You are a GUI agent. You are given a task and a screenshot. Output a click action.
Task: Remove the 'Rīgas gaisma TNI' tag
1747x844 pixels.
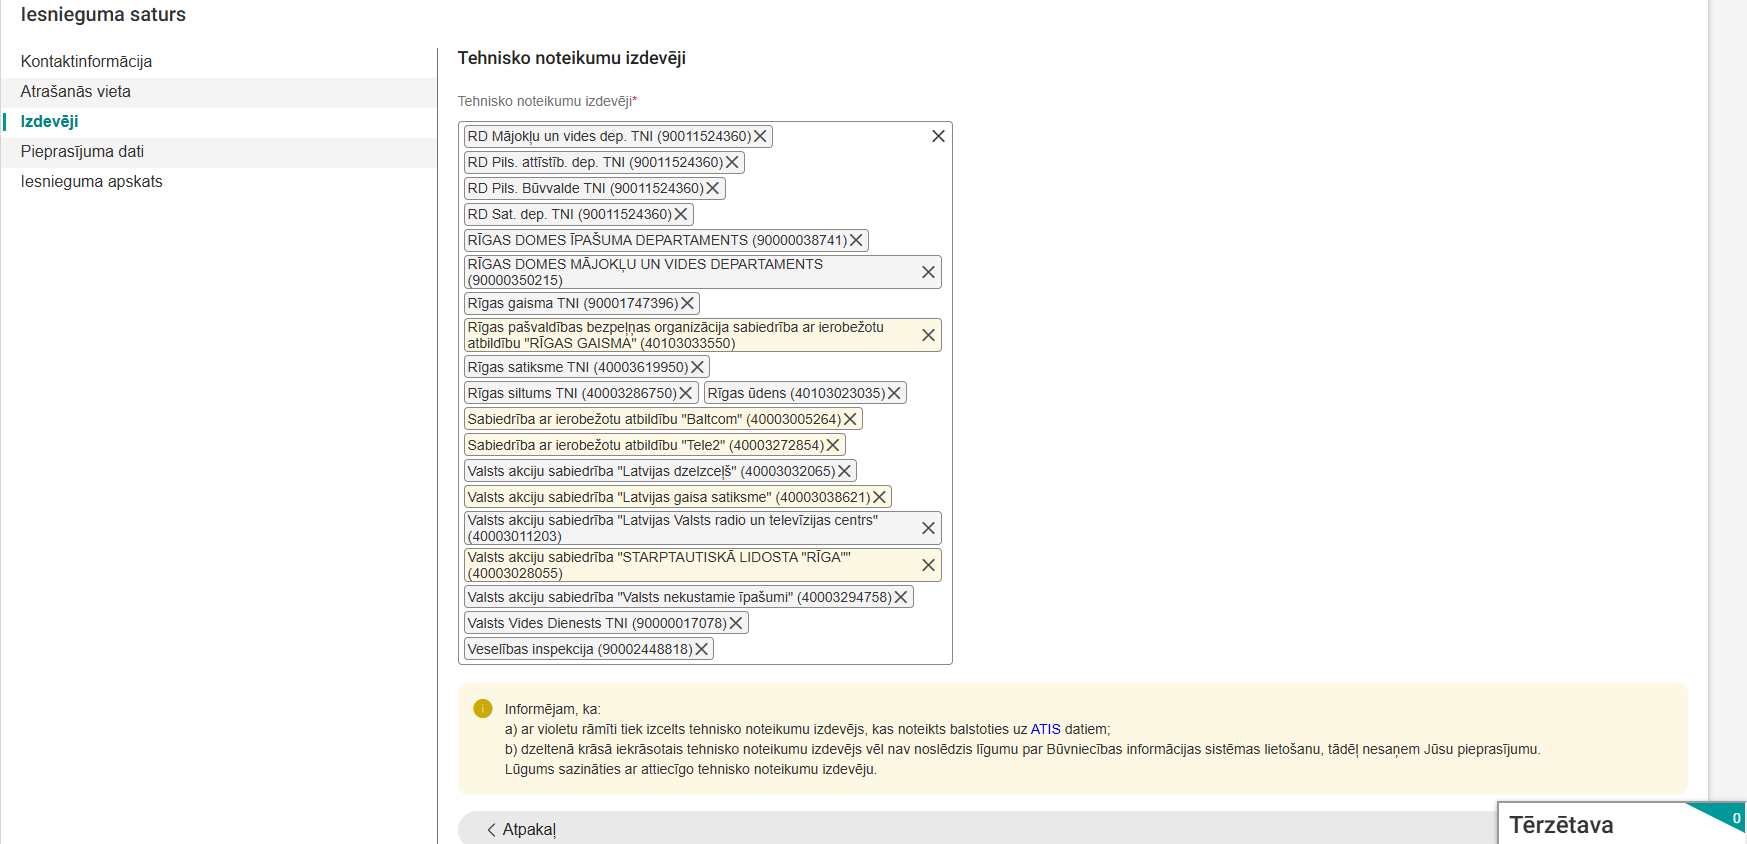(687, 304)
